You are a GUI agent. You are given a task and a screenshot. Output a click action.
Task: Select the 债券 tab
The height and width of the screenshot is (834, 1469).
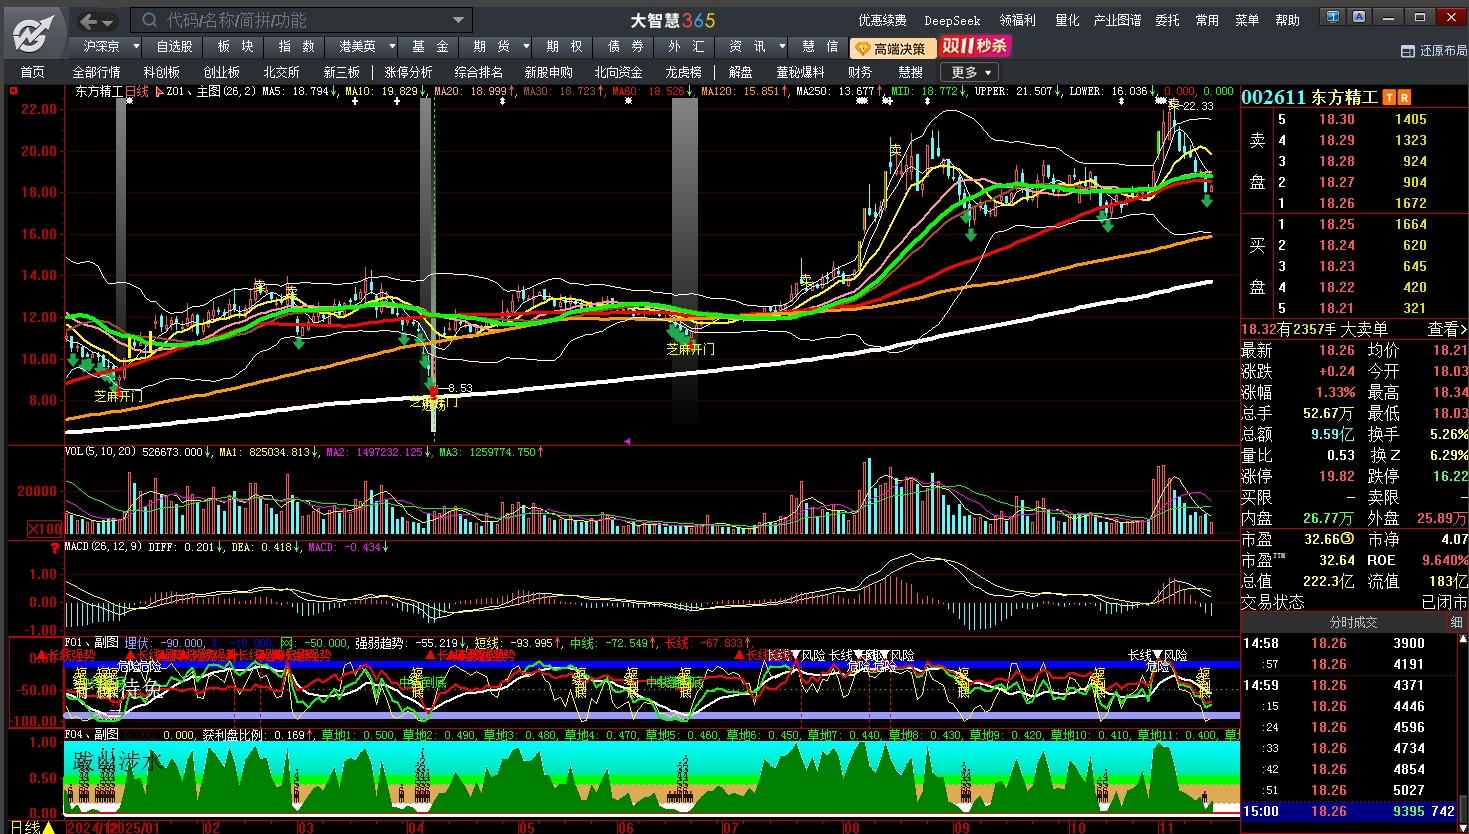(x=625, y=46)
